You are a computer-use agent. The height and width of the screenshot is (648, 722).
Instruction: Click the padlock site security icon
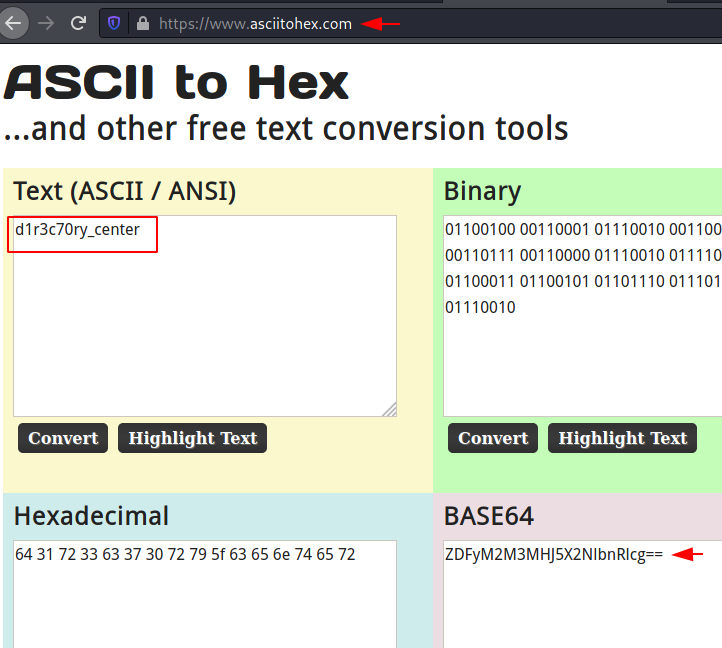[x=143, y=23]
